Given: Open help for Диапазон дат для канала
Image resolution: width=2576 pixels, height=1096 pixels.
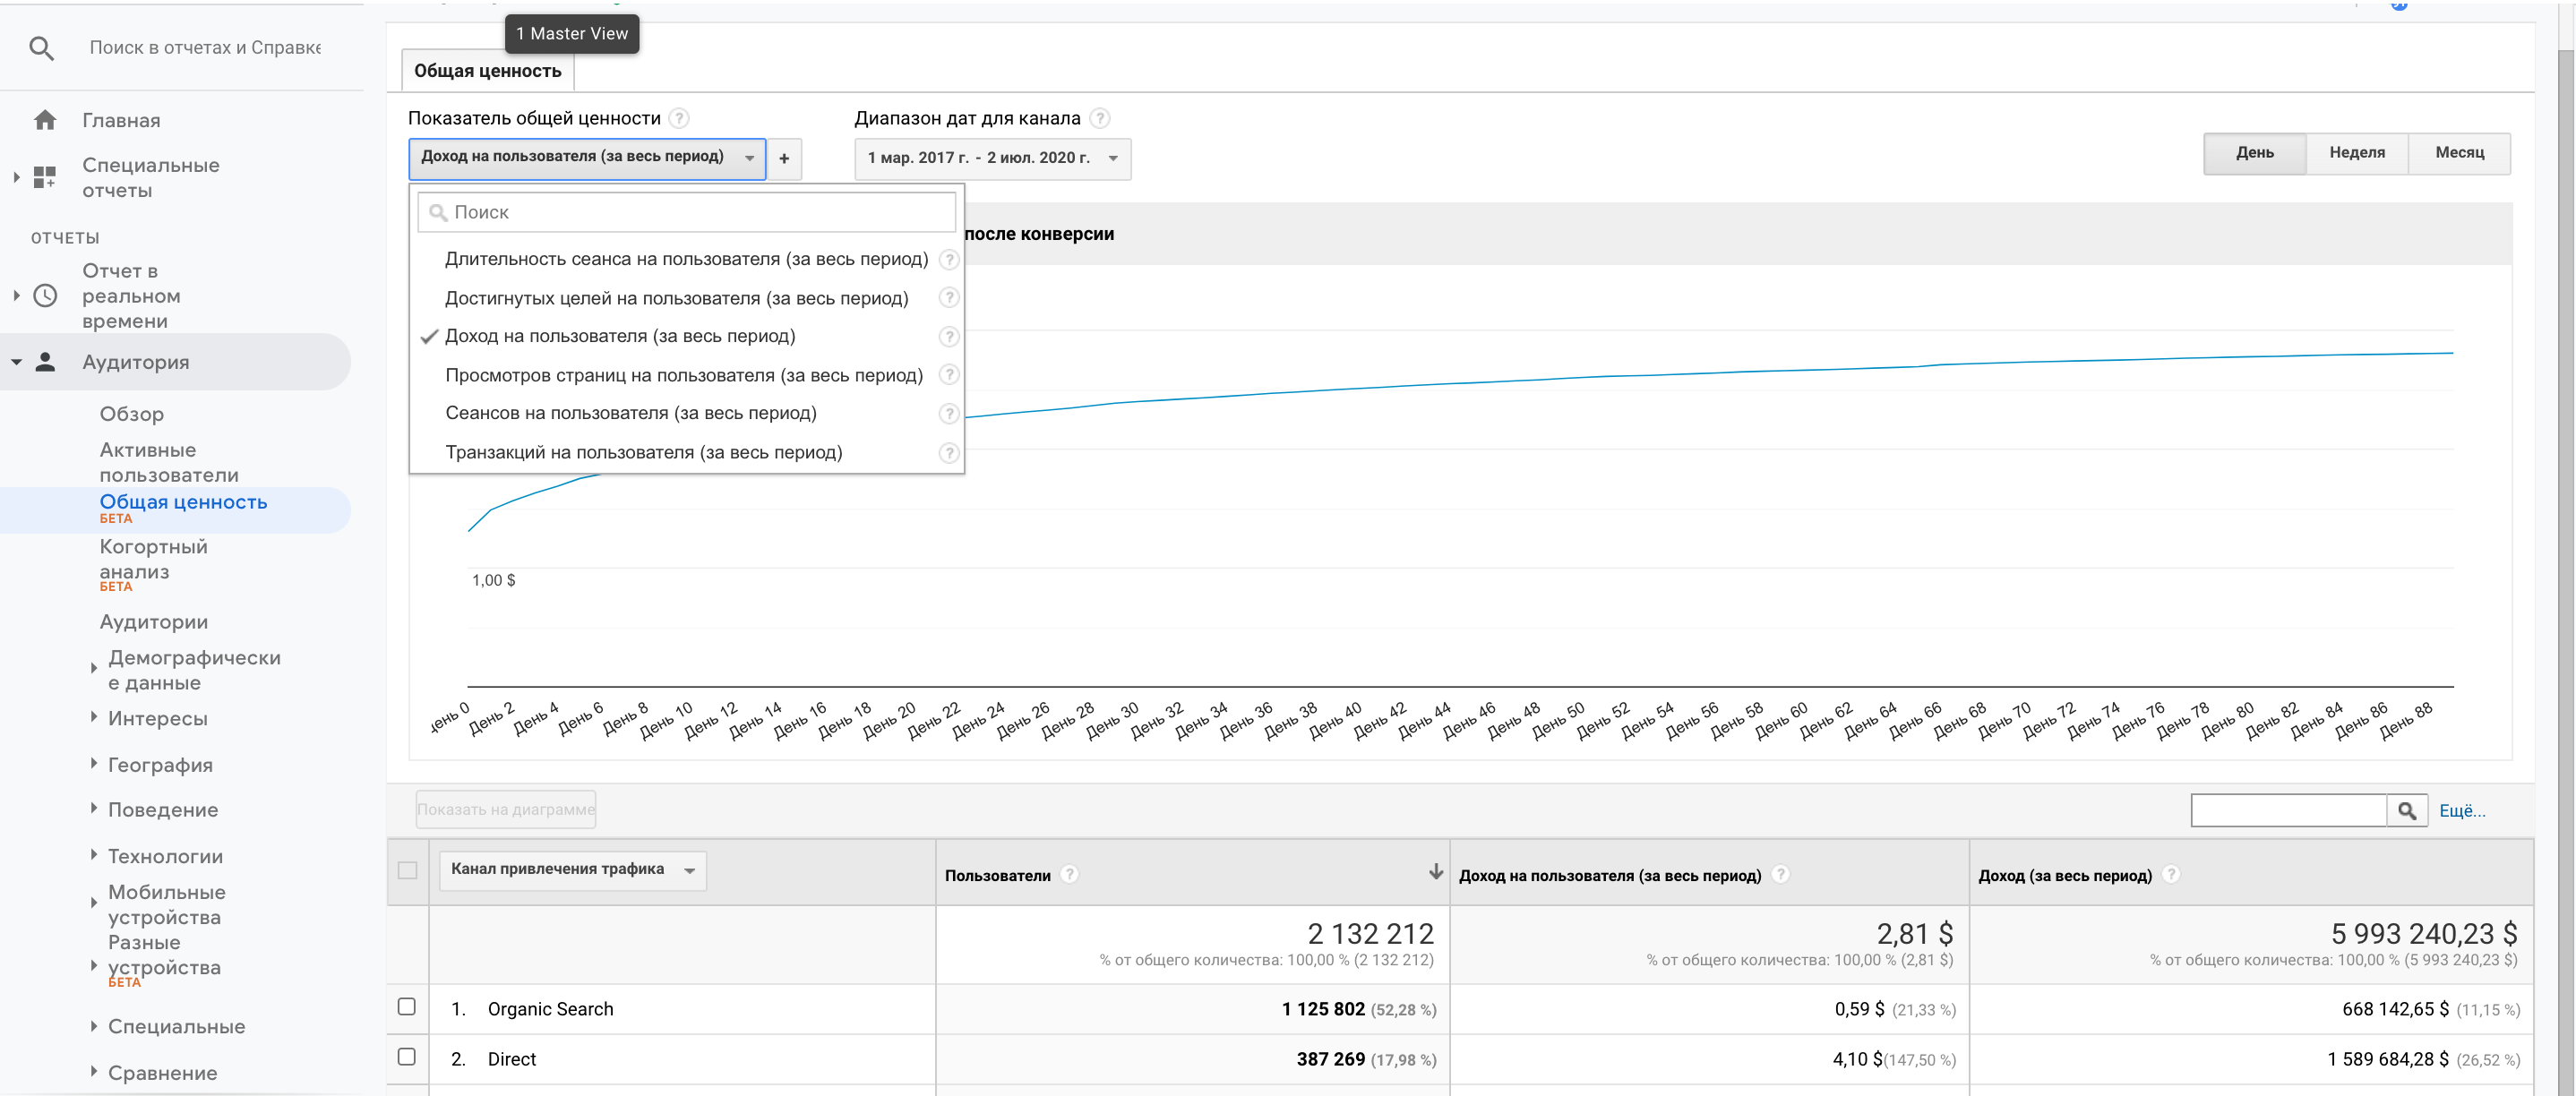Looking at the screenshot, I should pos(1099,118).
